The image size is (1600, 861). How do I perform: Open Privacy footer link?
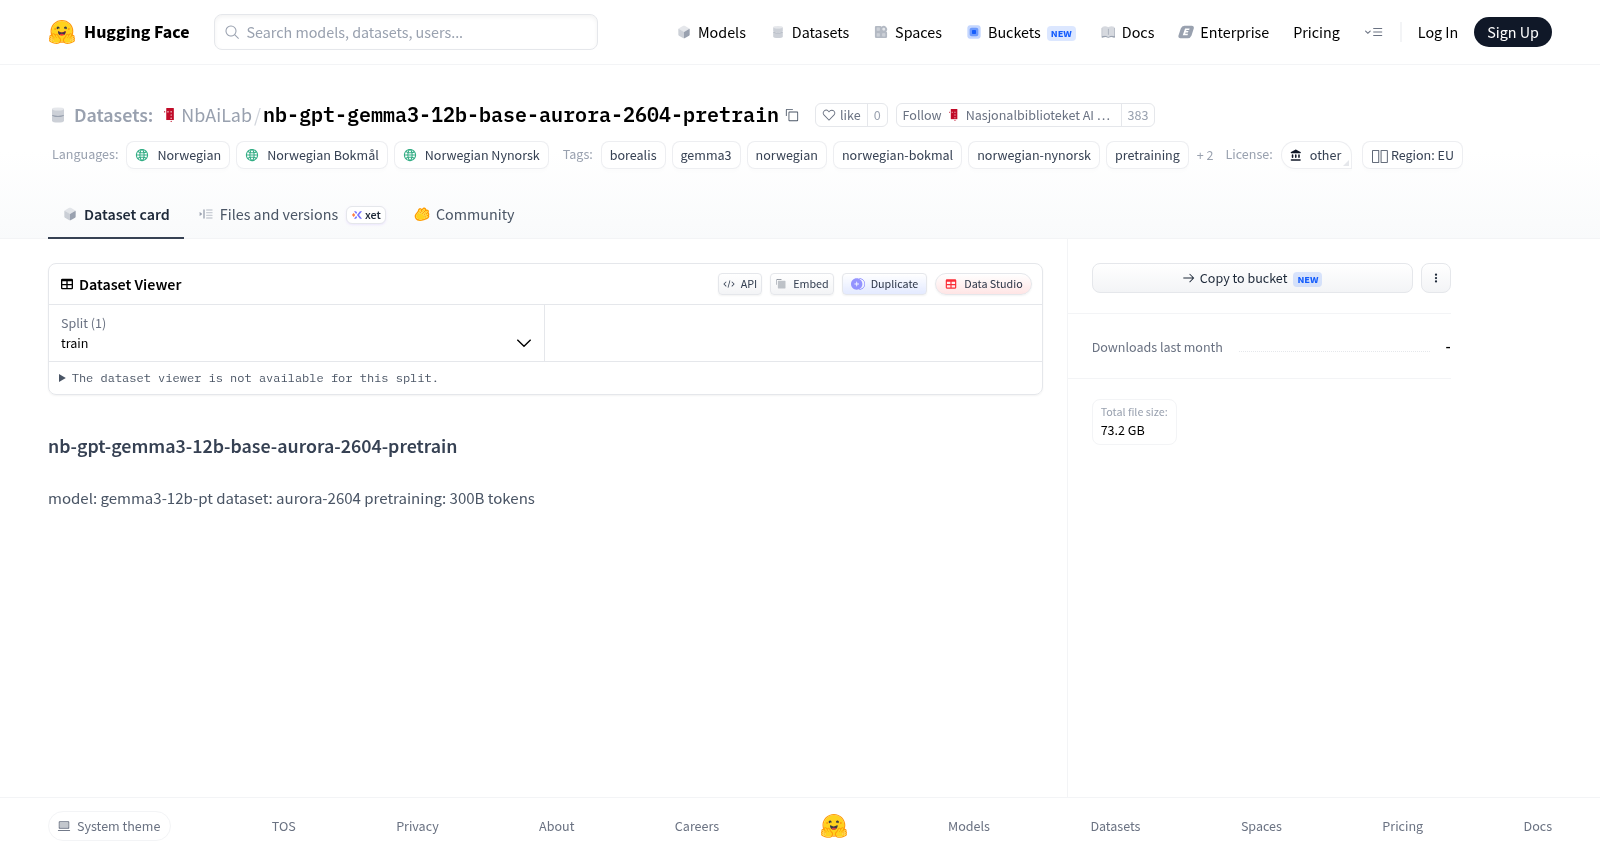point(417,826)
